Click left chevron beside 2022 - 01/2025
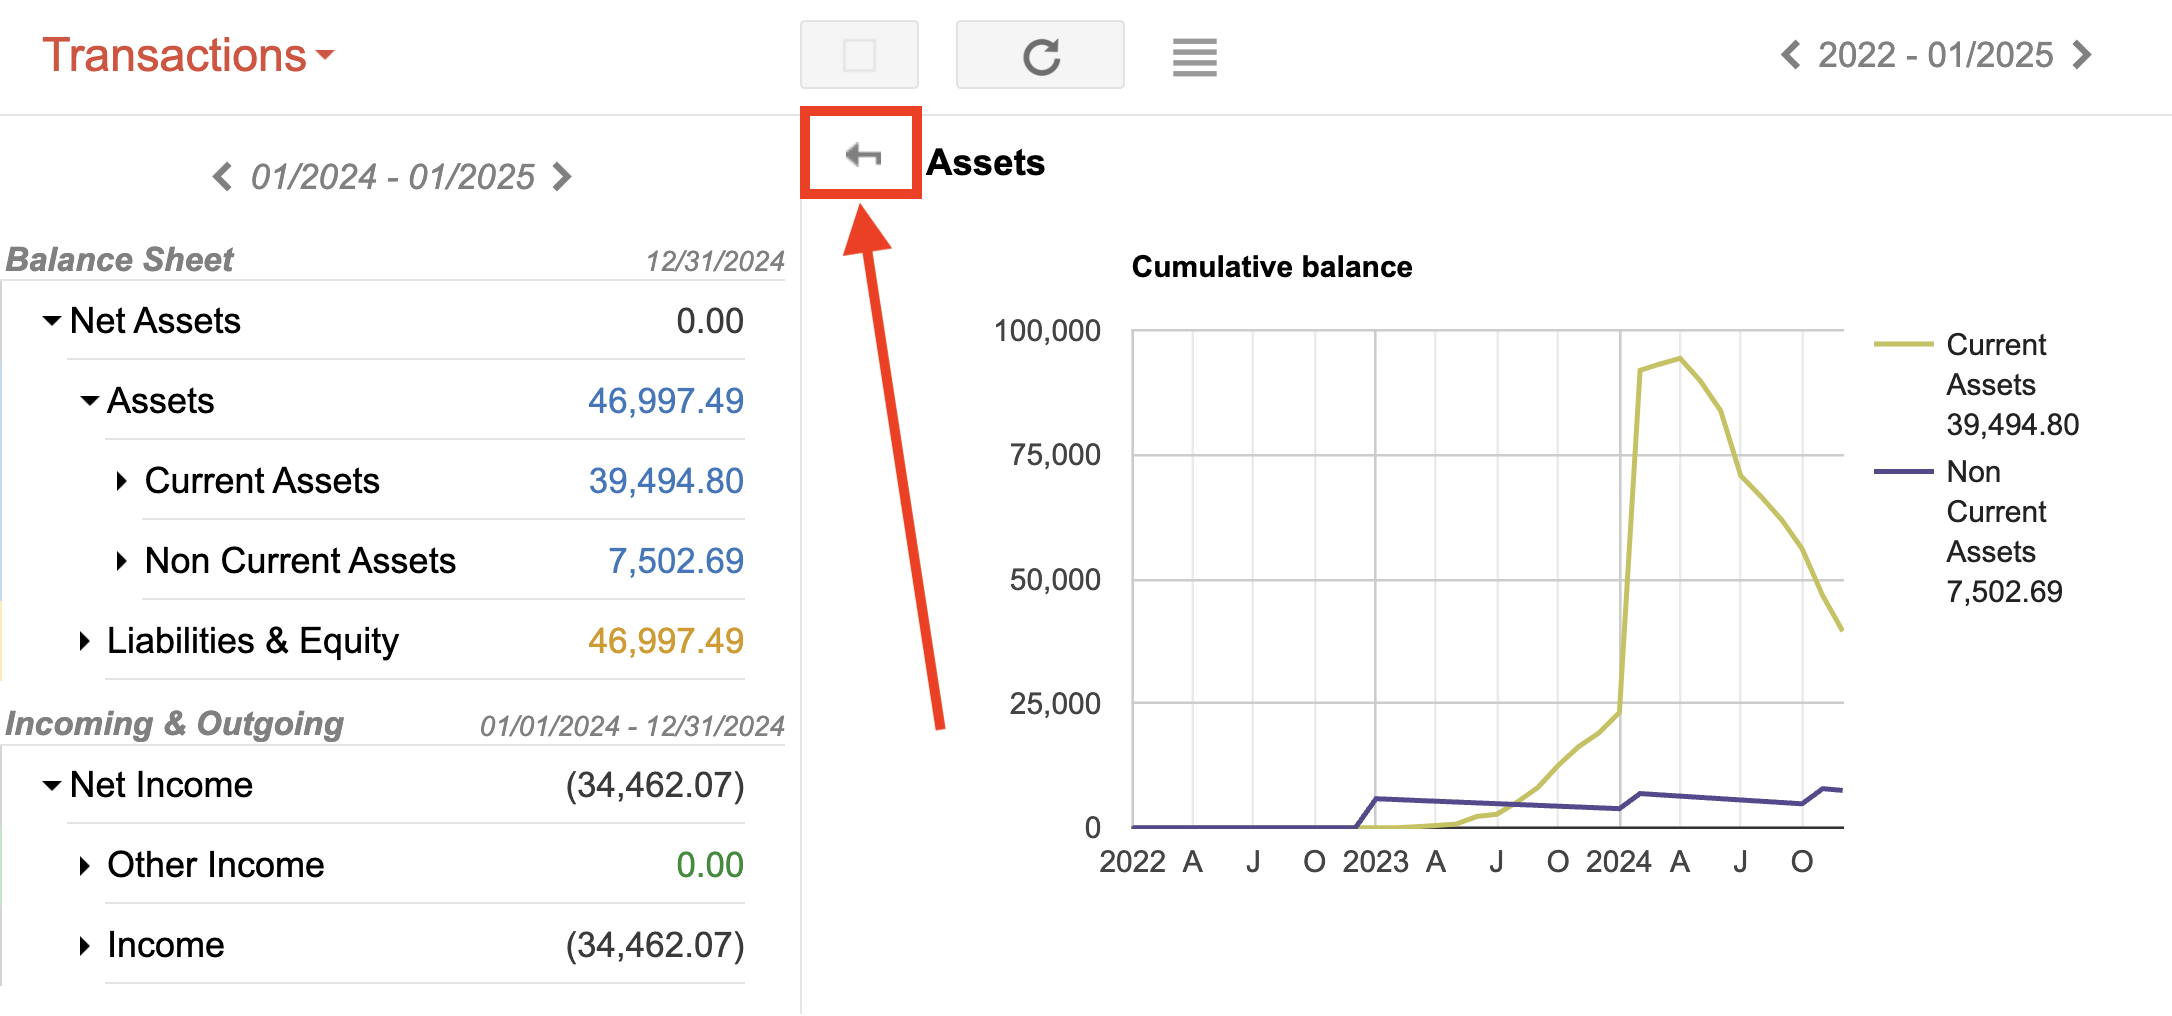Viewport: 2172px width, 1016px height. point(1789,55)
